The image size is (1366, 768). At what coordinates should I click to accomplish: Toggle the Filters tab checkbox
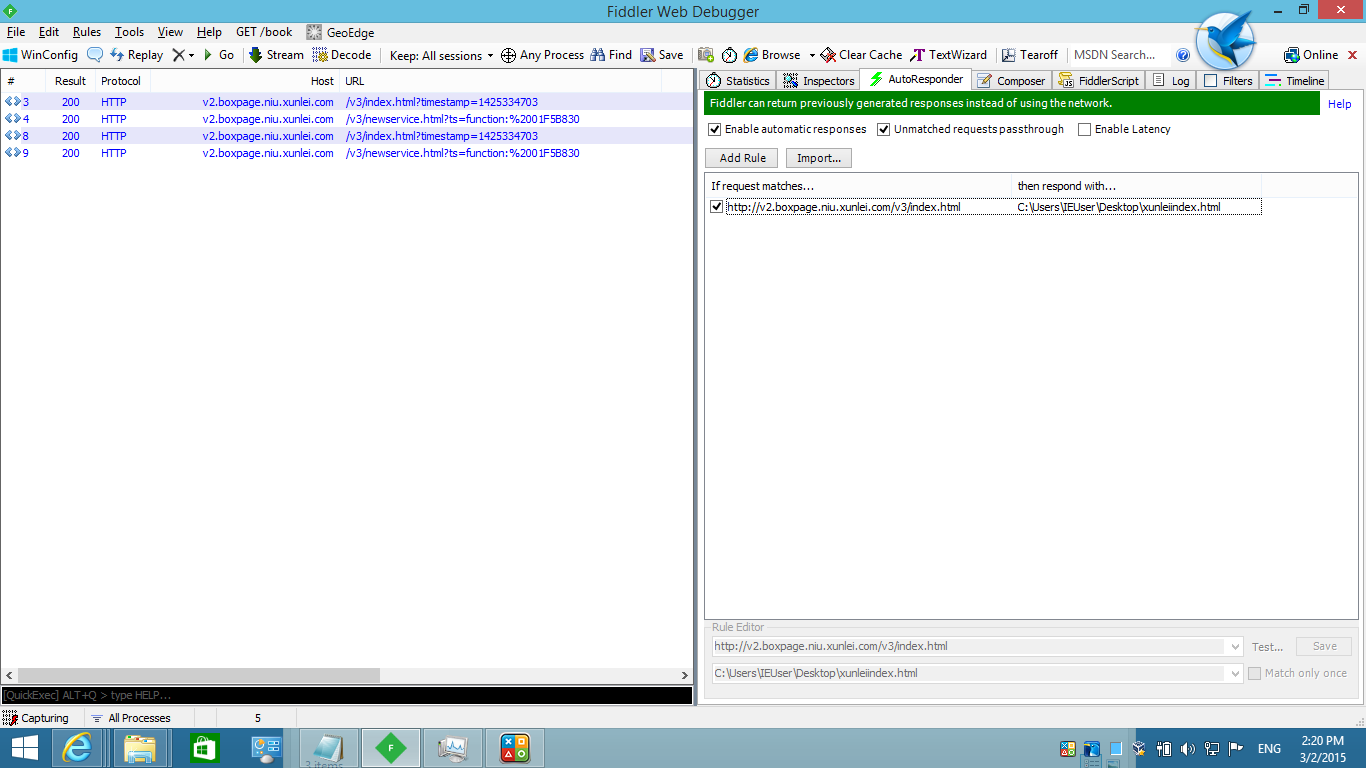pos(1211,81)
